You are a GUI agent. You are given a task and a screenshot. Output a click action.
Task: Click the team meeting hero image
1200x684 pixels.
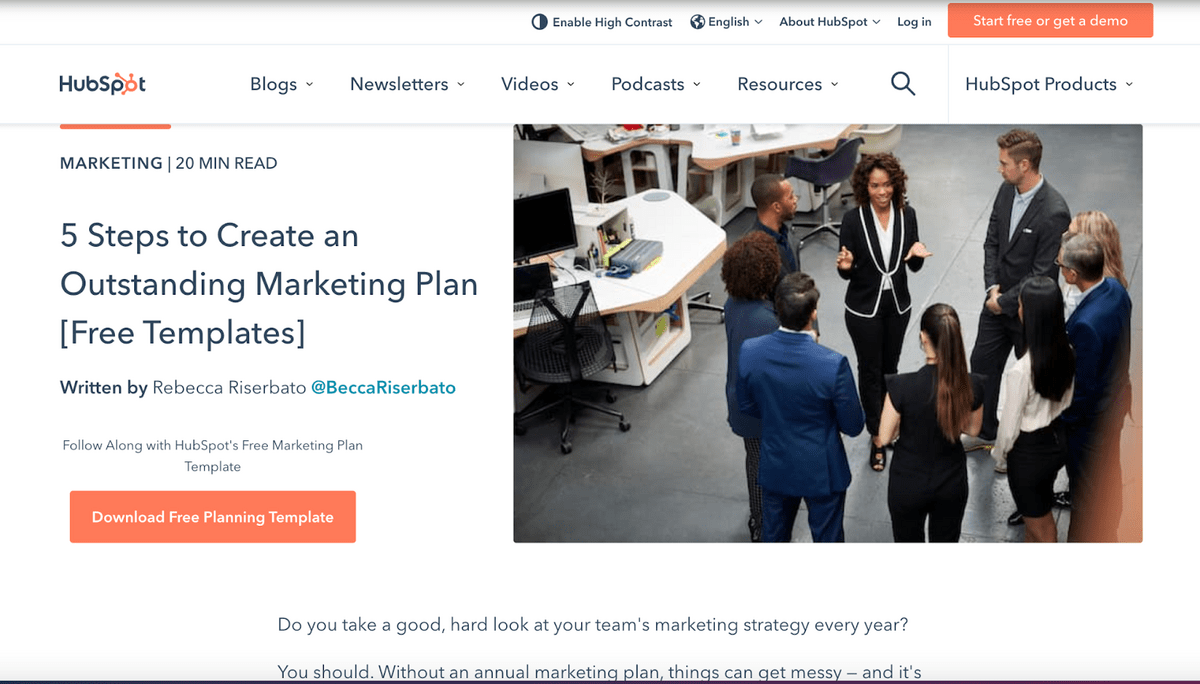click(x=828, y=333)
